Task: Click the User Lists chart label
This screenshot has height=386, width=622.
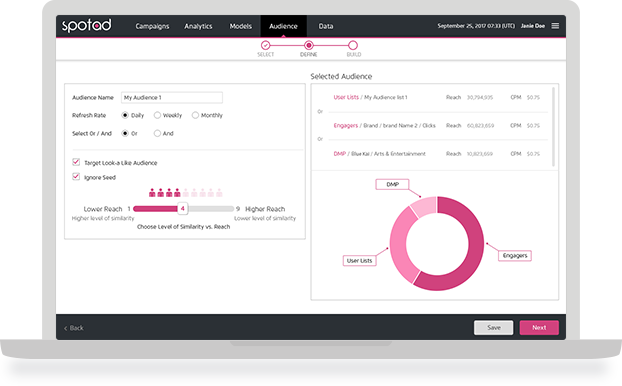Action: click(x=359, y=261)
